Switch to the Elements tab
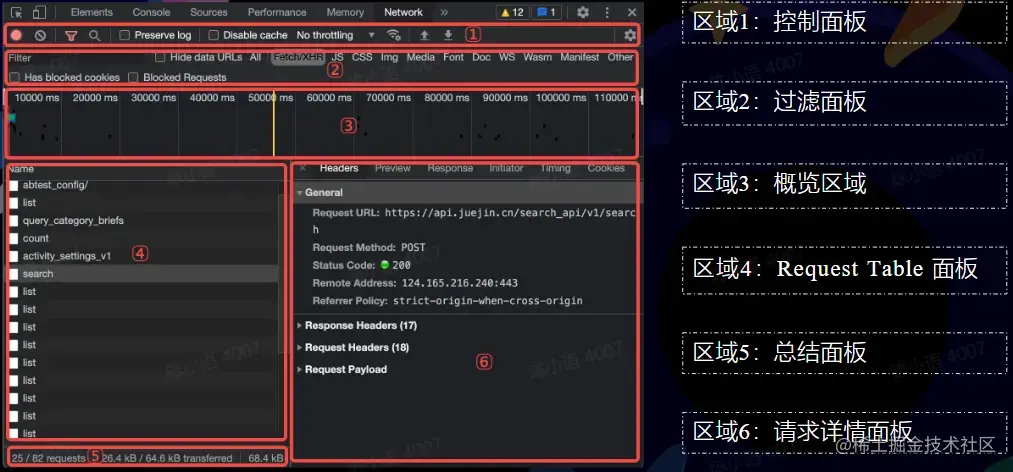 [x=92, y=12]
